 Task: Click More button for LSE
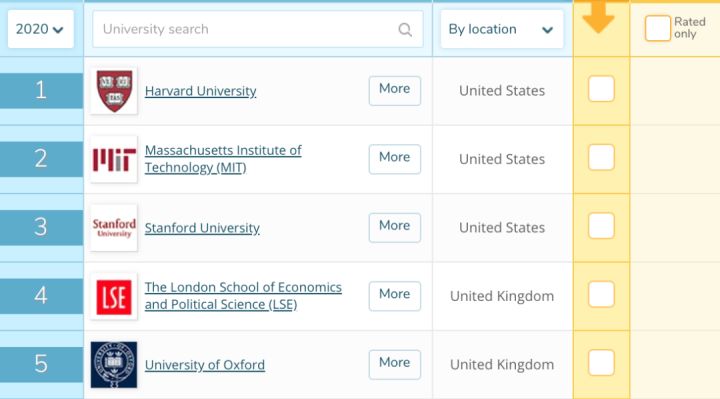pyautogui.click(x=394, y=296)
